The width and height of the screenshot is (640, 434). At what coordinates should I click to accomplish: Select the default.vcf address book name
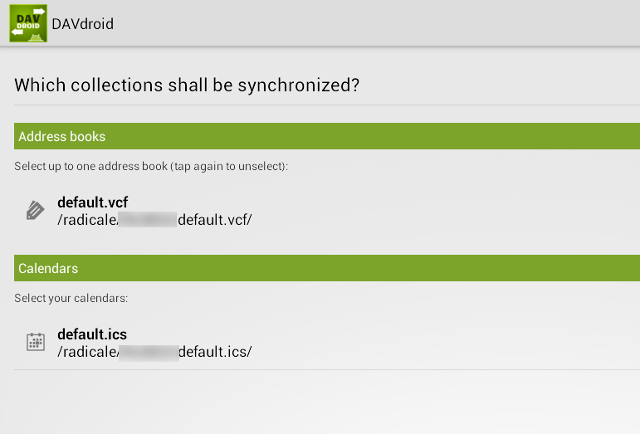tap(93, 202)
